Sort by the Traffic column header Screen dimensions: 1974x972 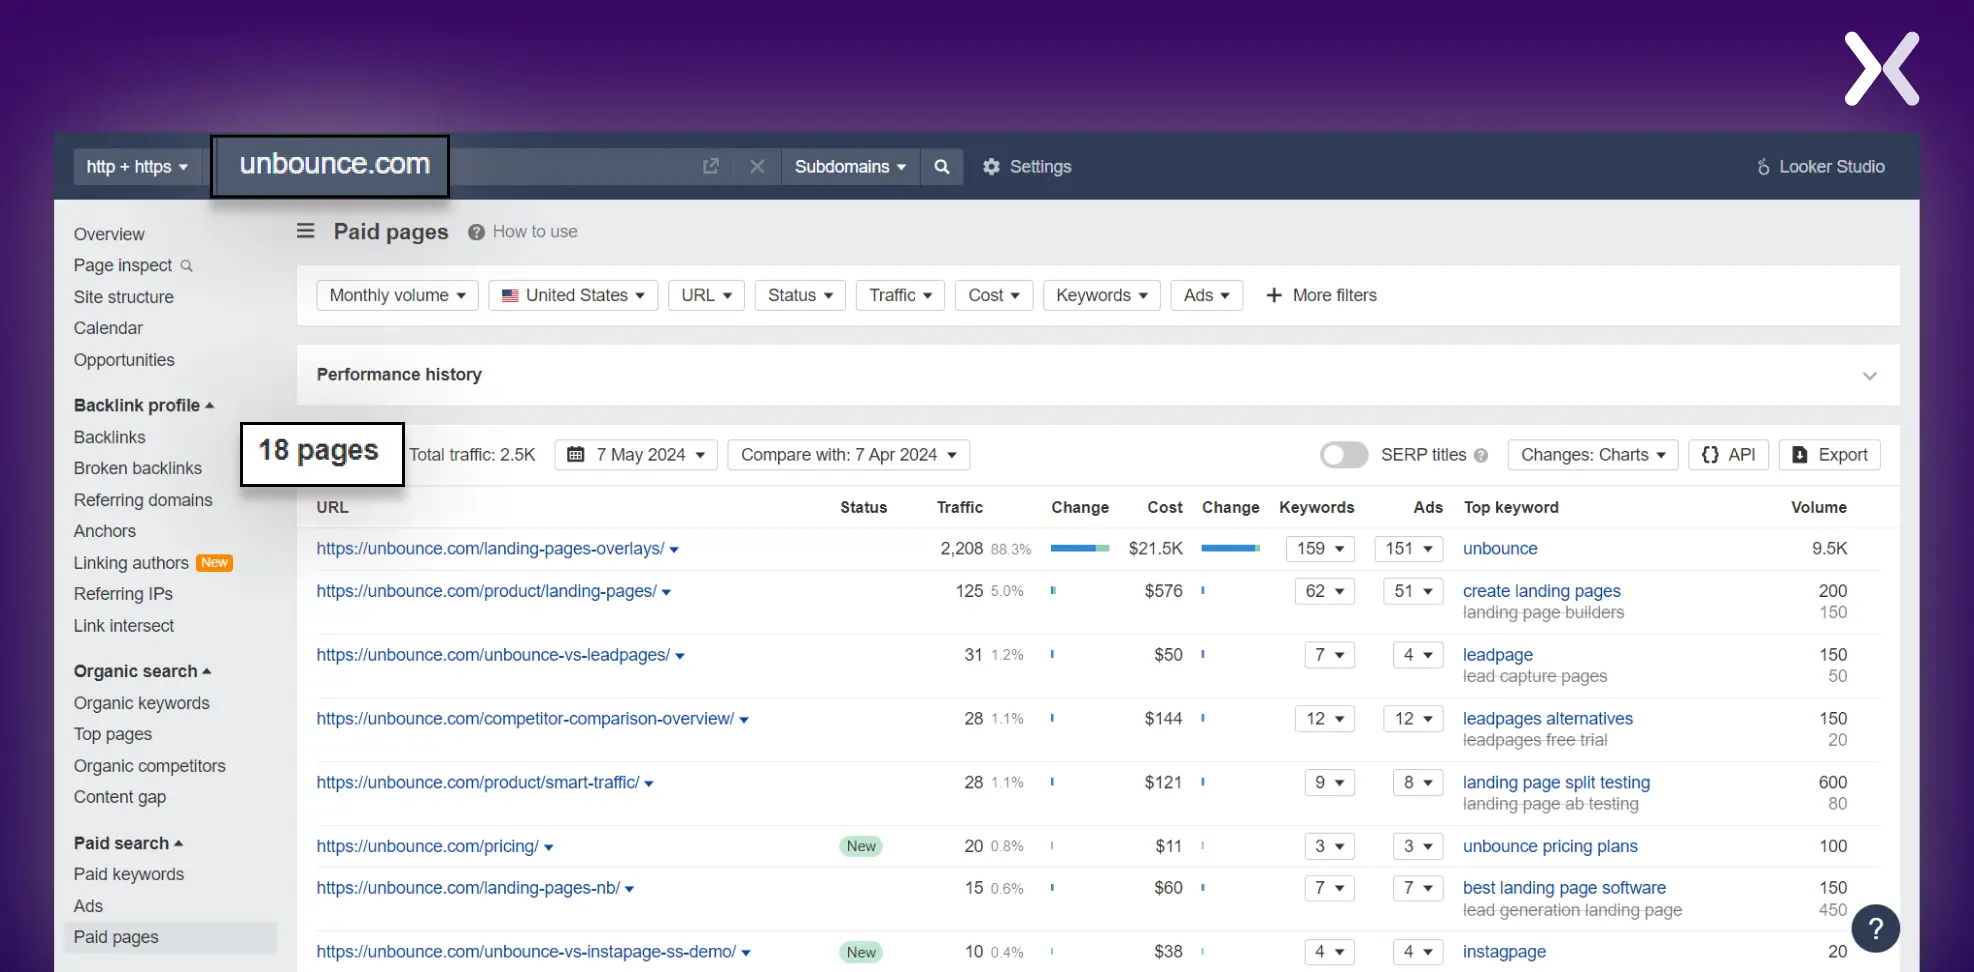(959, 507)
